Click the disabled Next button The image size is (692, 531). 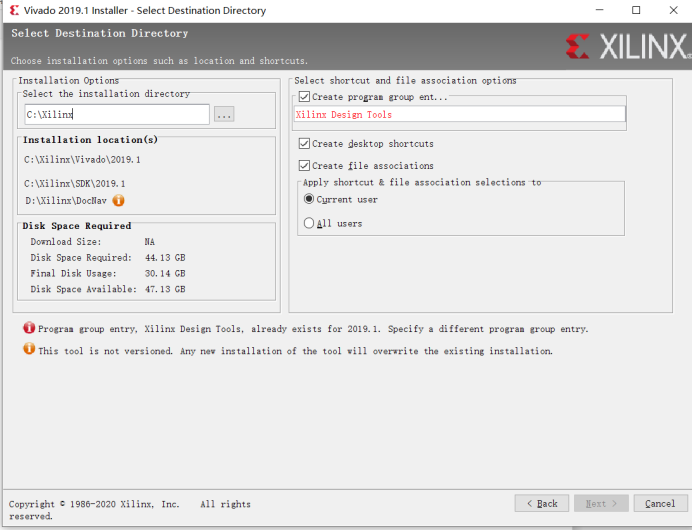(601, 503)
